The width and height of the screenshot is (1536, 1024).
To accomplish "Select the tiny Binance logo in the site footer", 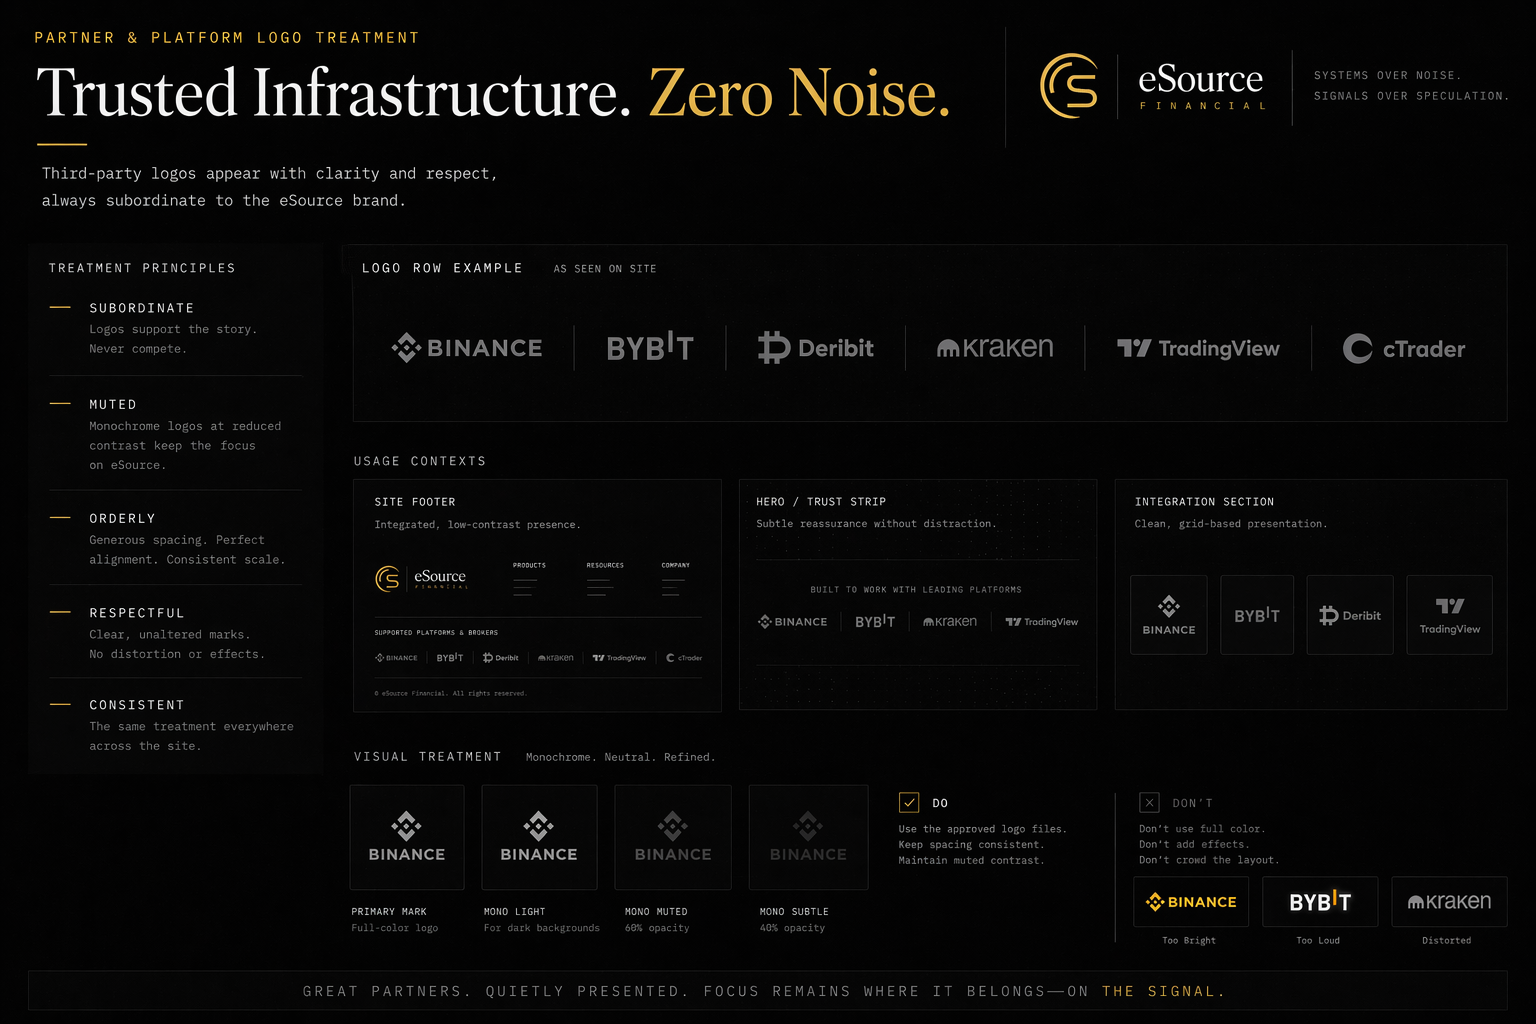I will [x=396, y=657].
